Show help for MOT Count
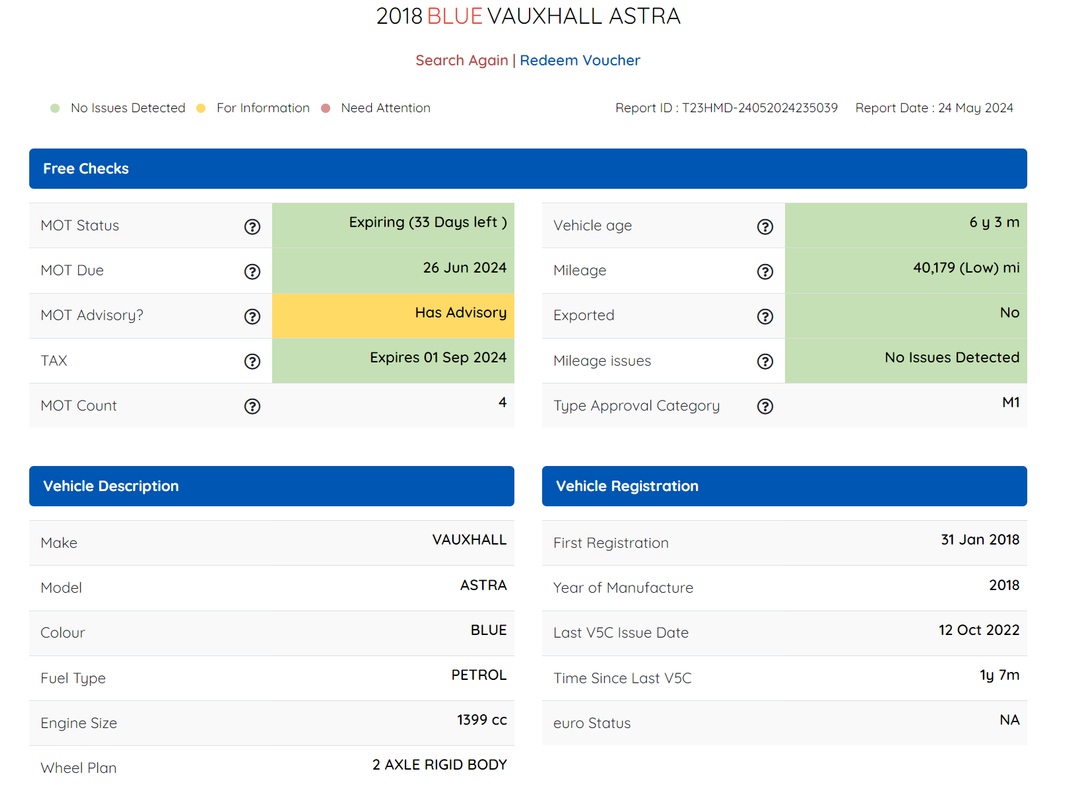 point(253,407)
